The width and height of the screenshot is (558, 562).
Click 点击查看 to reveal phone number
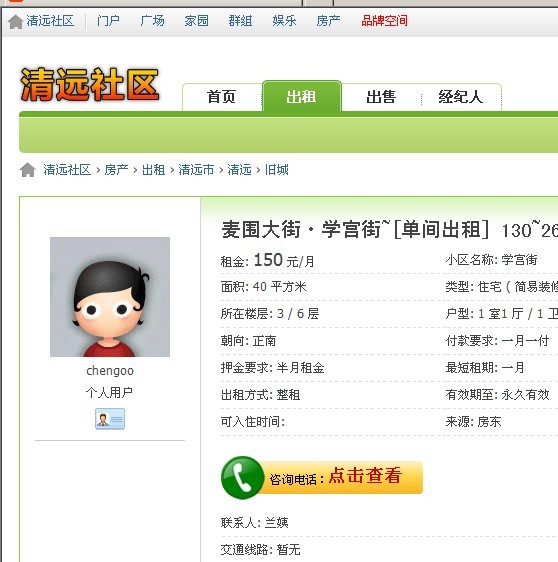[x=365, y=476]
